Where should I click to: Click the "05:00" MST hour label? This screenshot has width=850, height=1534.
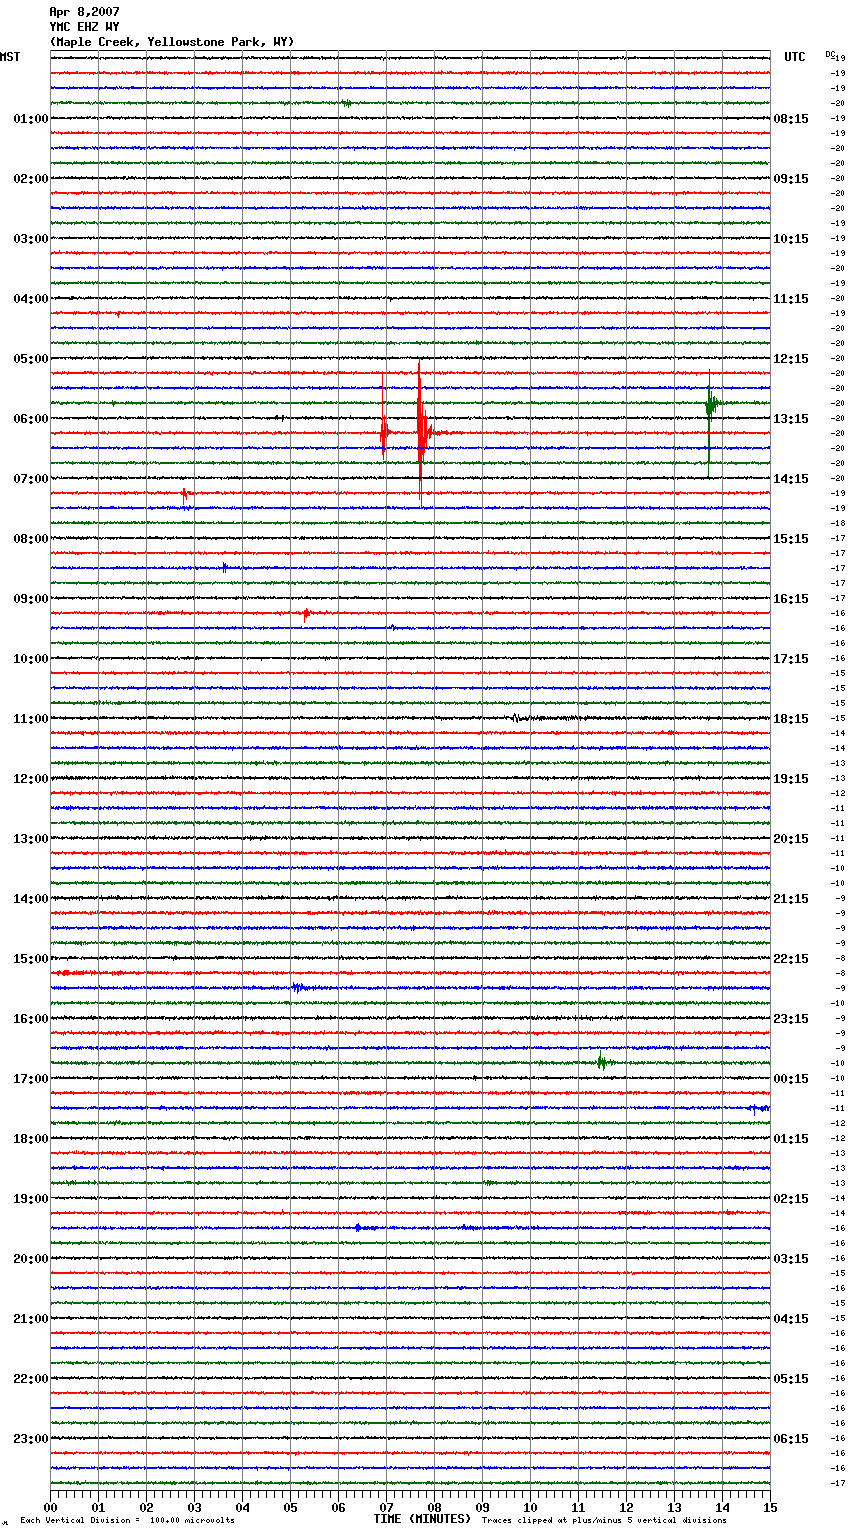click(x=31, y=359)
